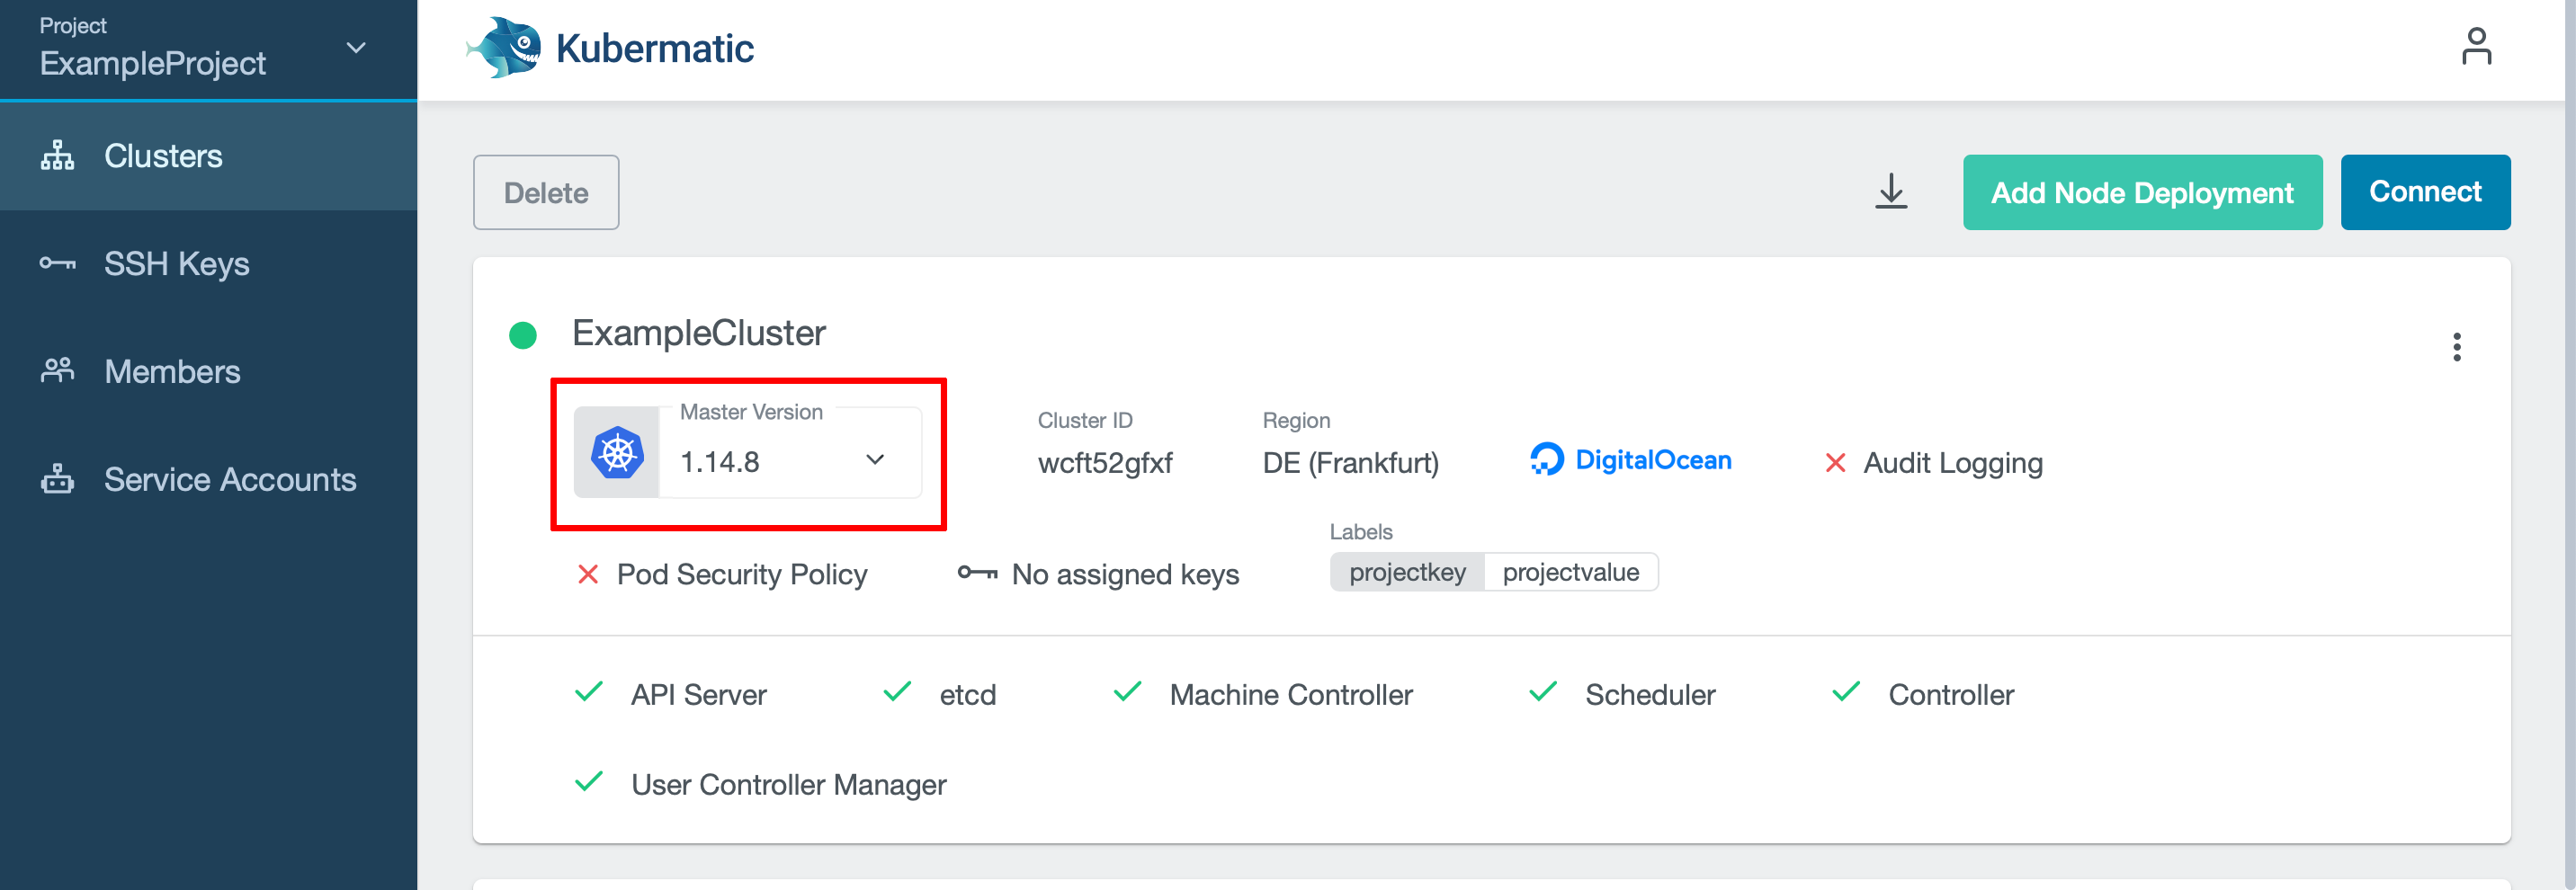Click the Kubermatic shark logo
Viewport: 2576px width, 890px height.
coord(504,47)
